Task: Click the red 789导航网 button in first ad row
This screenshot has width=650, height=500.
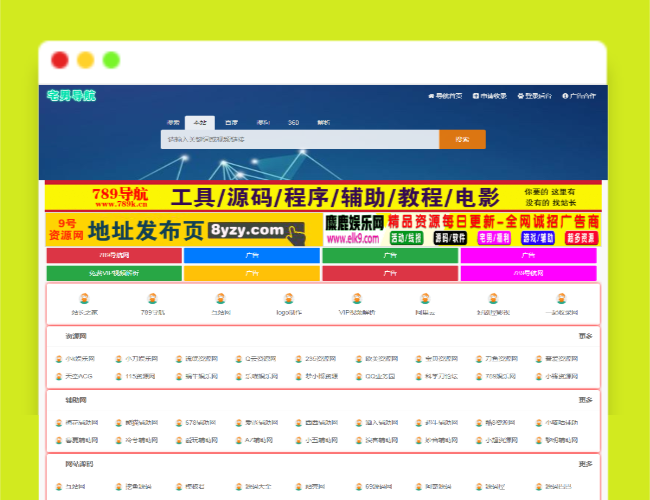Action: click(x=114, y=255)
